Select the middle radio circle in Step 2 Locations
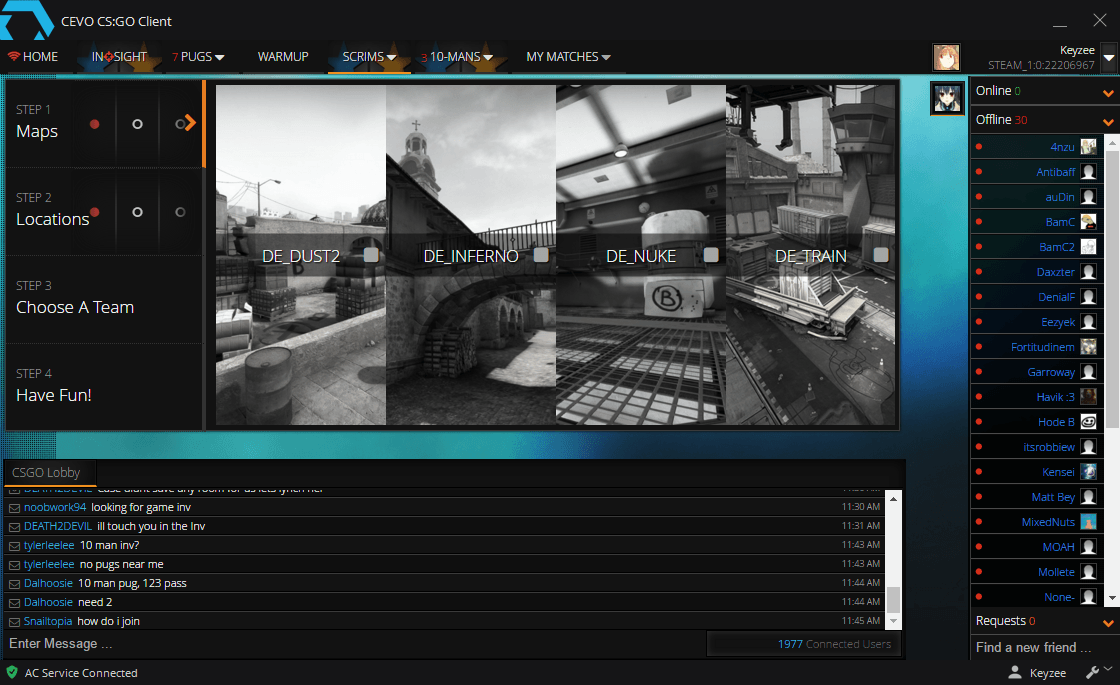Viewport: 1120px width, 685px height. click(137, 212)
